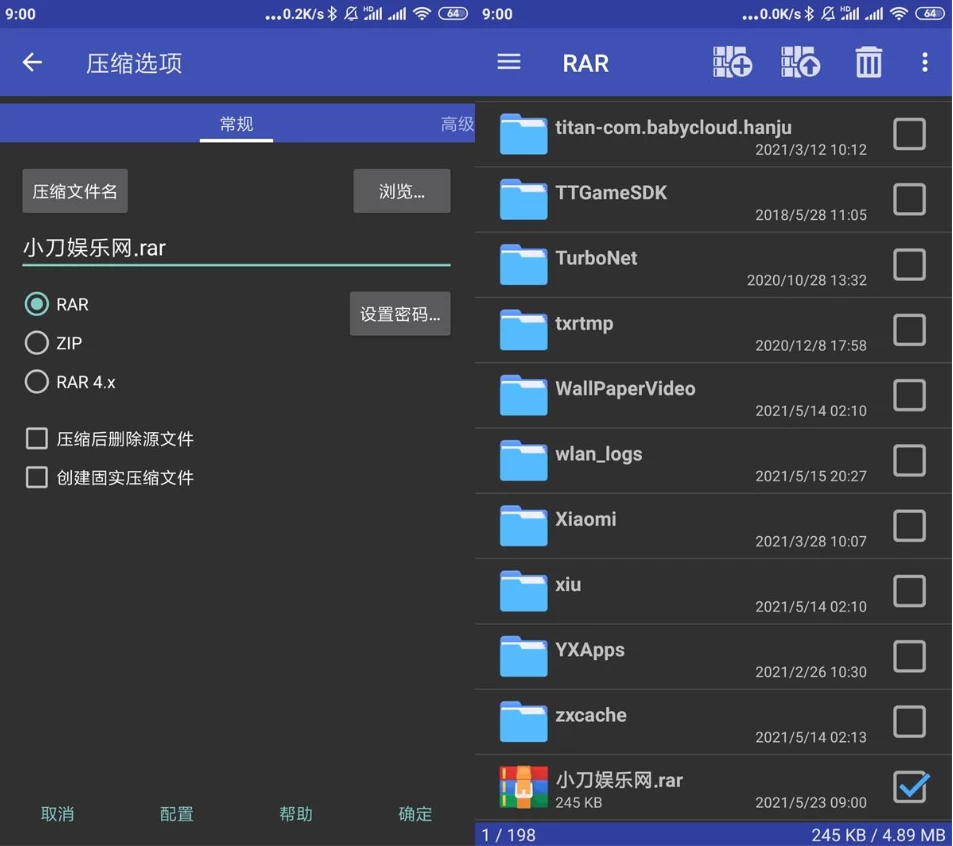The image size is (953, 846).
Task: Select the ZIP archive format
Action: (36, 342)
